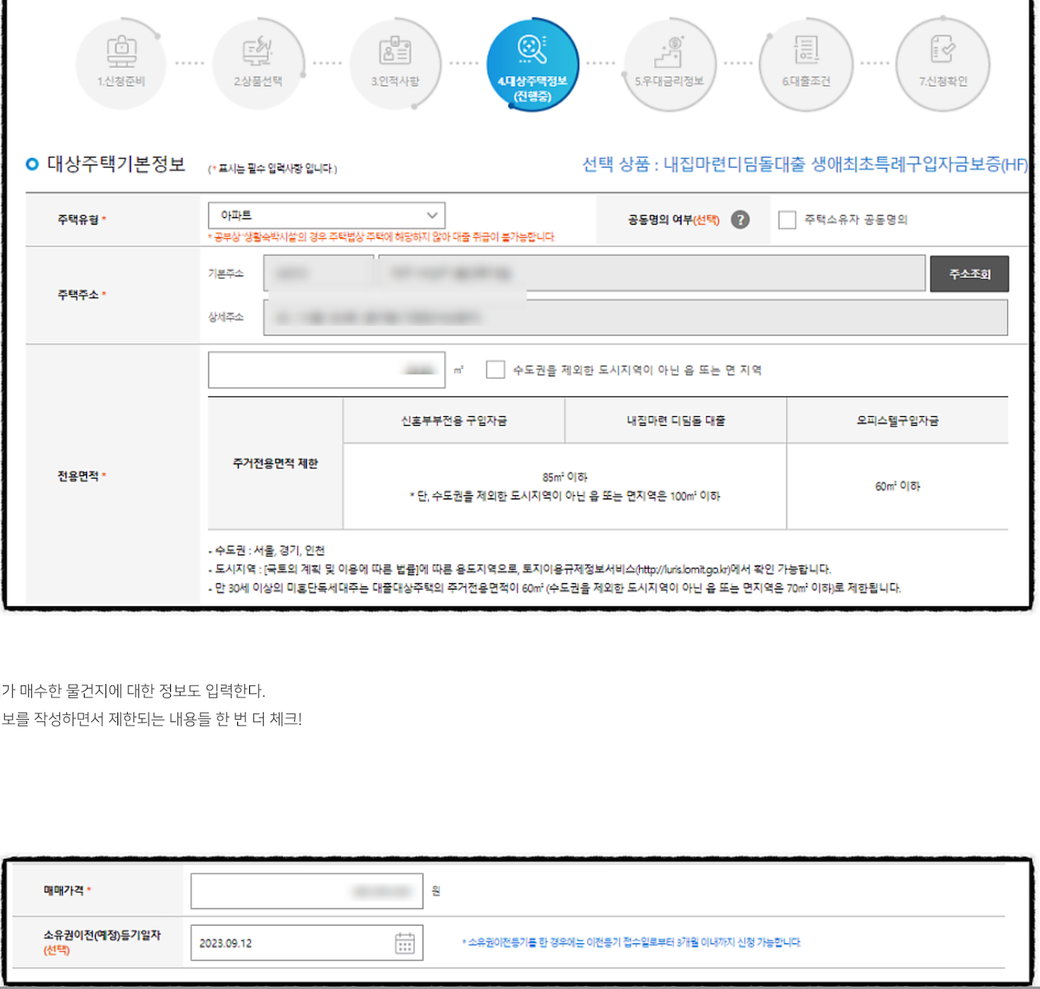Viewport: 1040px width, 989px height.
Task: Click the 전용면적 input field
Action: (327, 370)
